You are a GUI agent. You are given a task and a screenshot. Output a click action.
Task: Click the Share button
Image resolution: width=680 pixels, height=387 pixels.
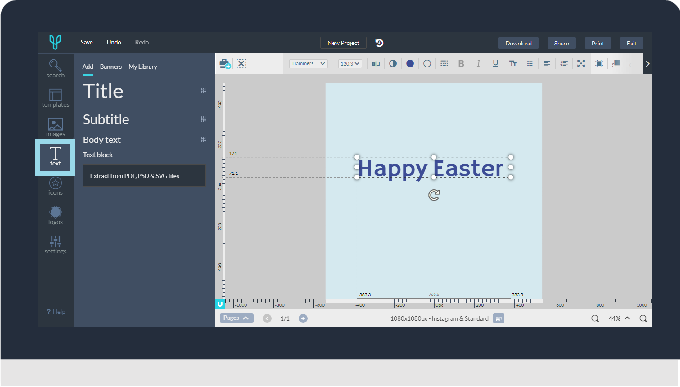[562, 43]
